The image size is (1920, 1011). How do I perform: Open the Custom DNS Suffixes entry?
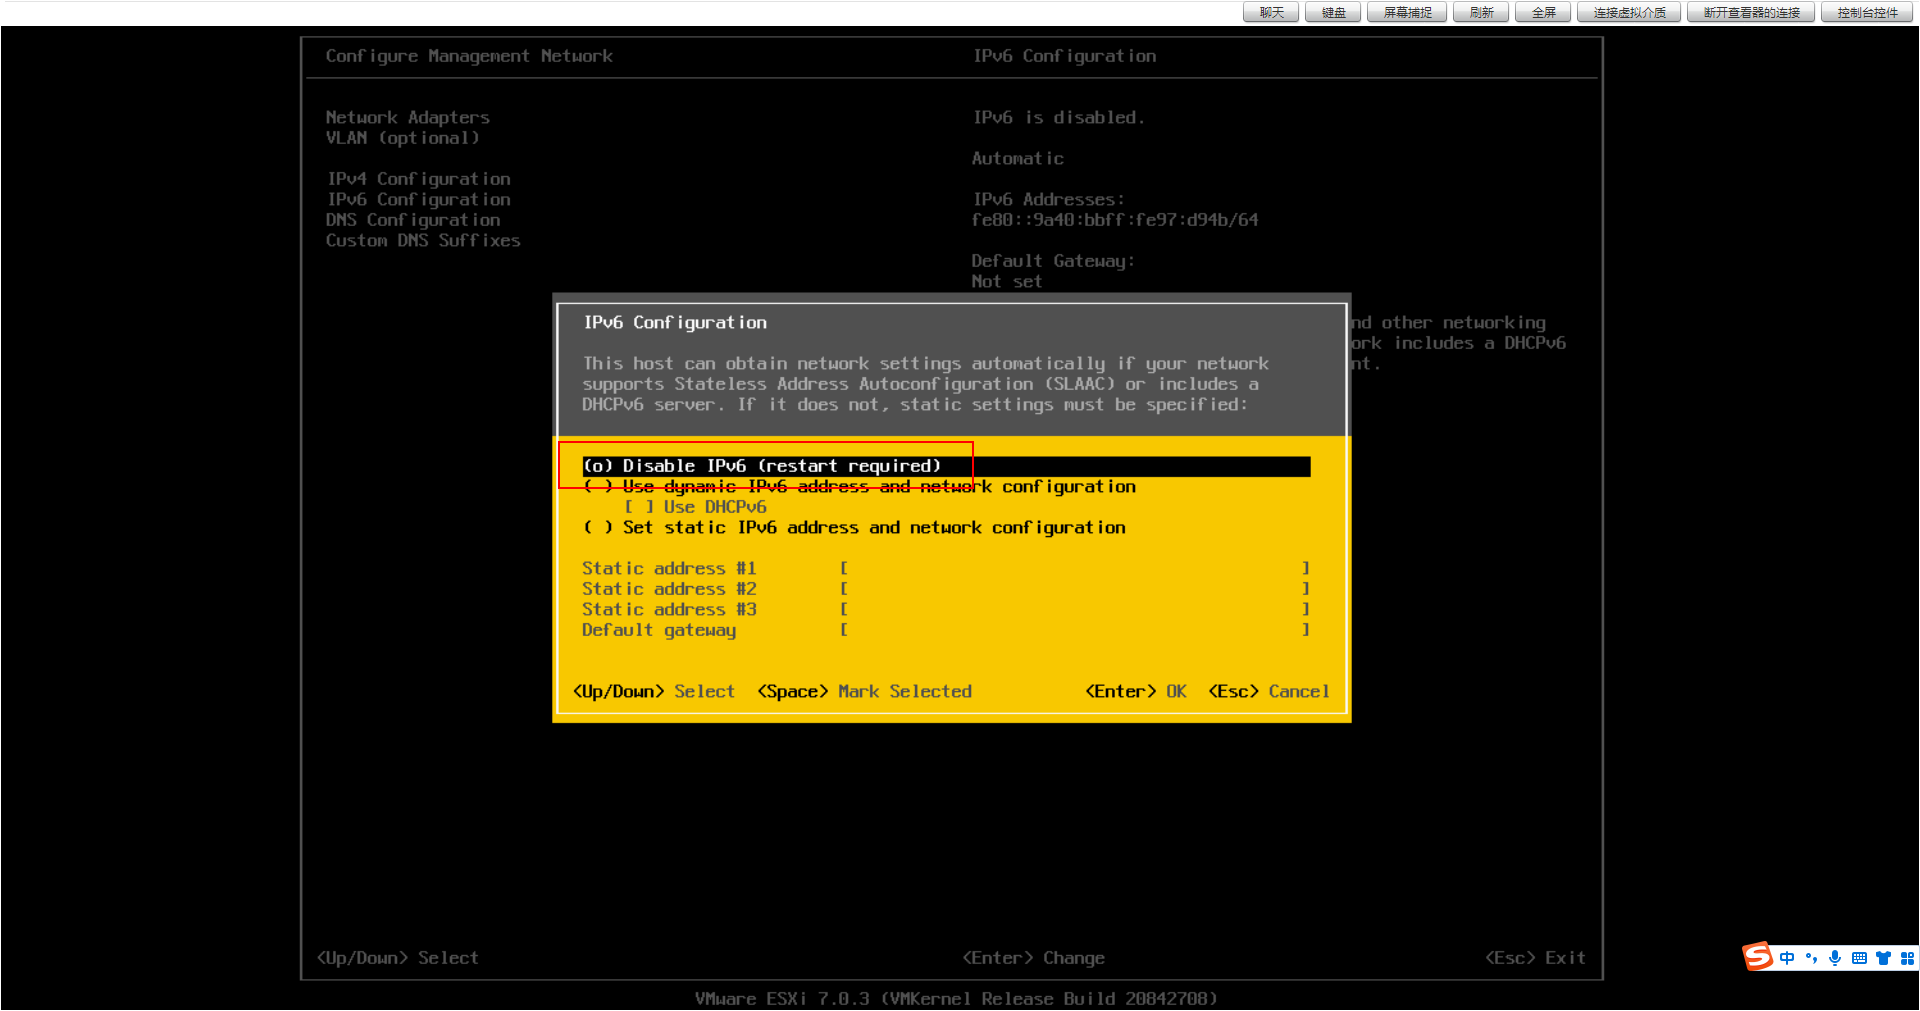pyautogui.click(x=422, y=240)
